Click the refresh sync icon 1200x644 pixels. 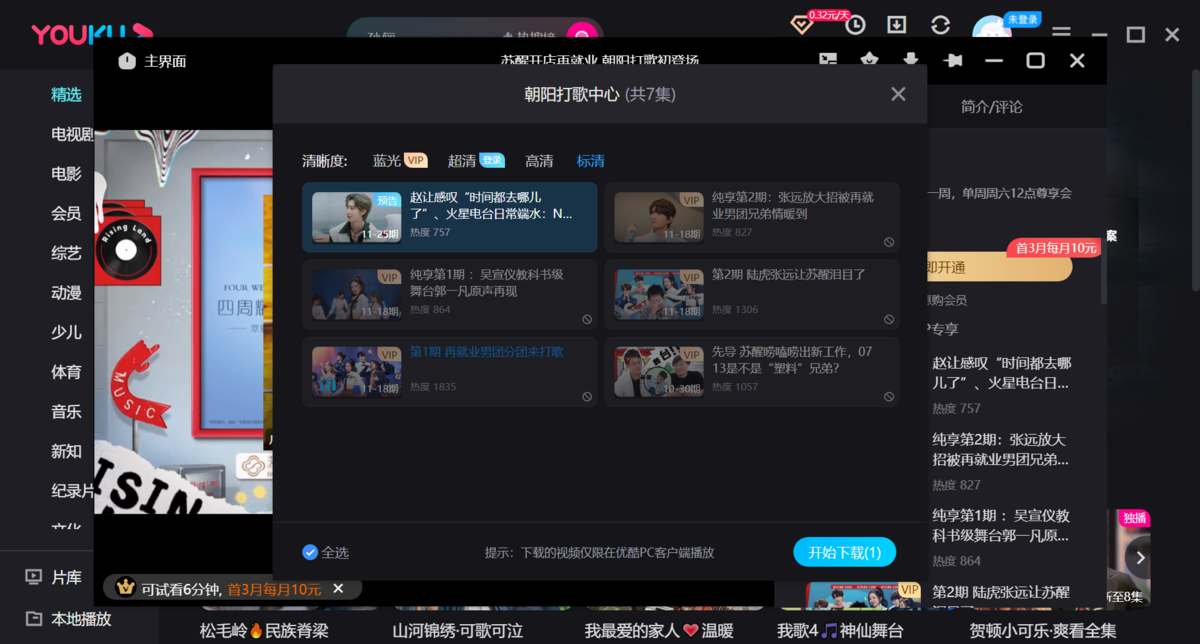point(940,25)
